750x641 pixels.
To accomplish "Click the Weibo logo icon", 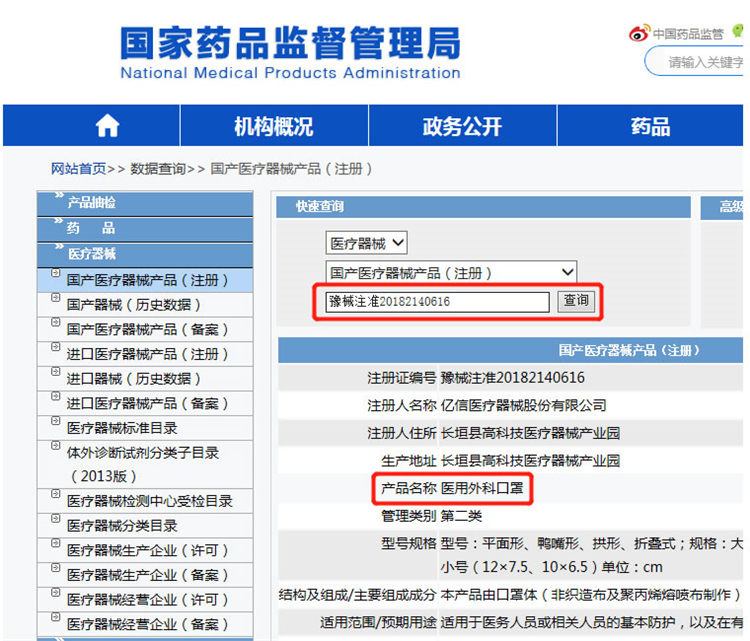I will click(x=639, y=33).
